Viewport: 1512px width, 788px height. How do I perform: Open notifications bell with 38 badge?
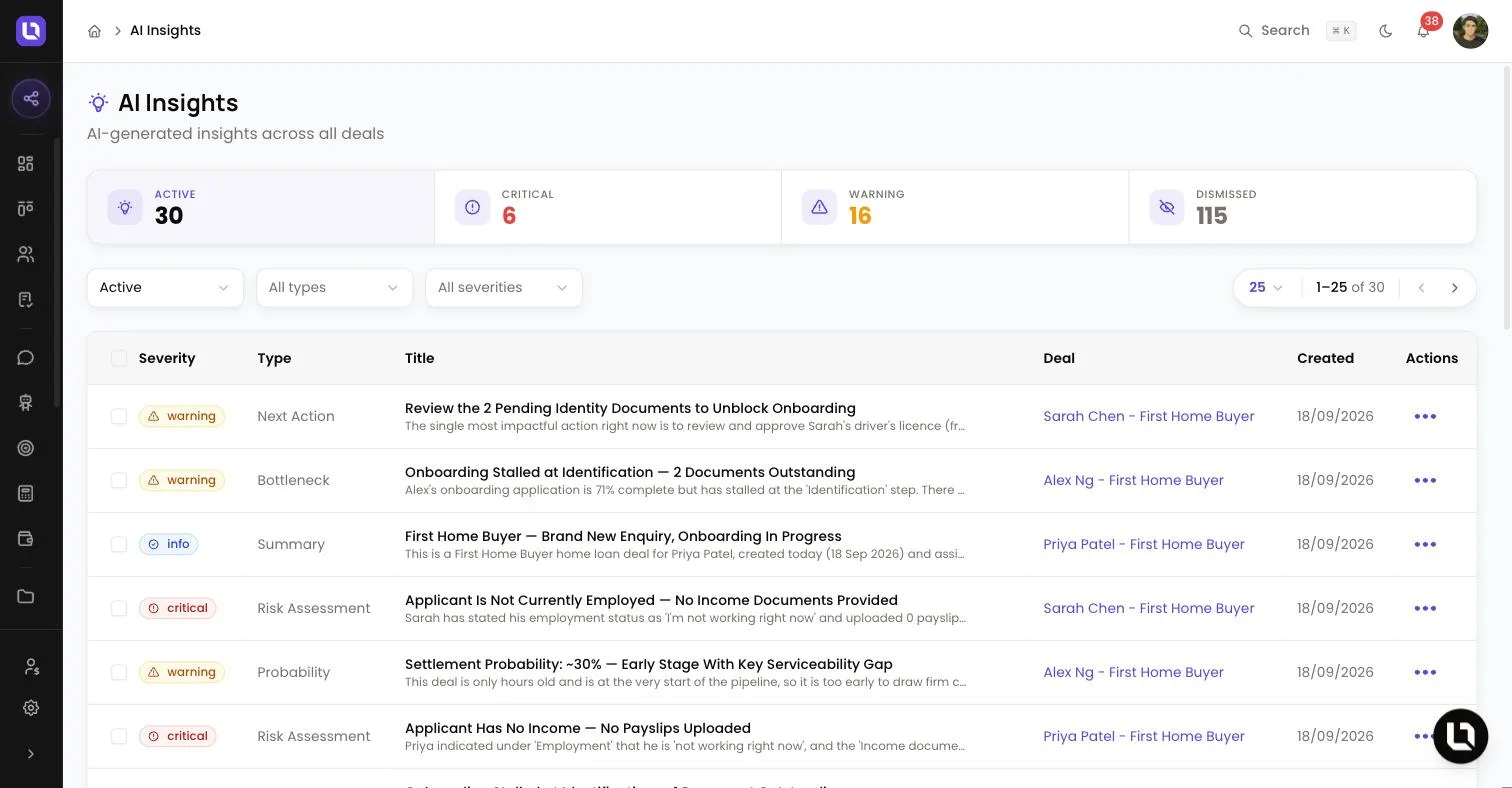[x=1424, y=30]
